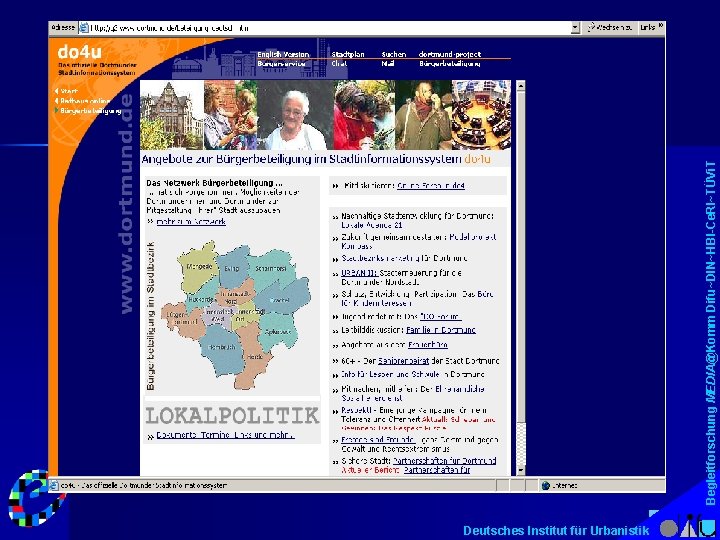Open the 'Lokale Agenda 21' link
Screen dimensions: 720x540
372,225
